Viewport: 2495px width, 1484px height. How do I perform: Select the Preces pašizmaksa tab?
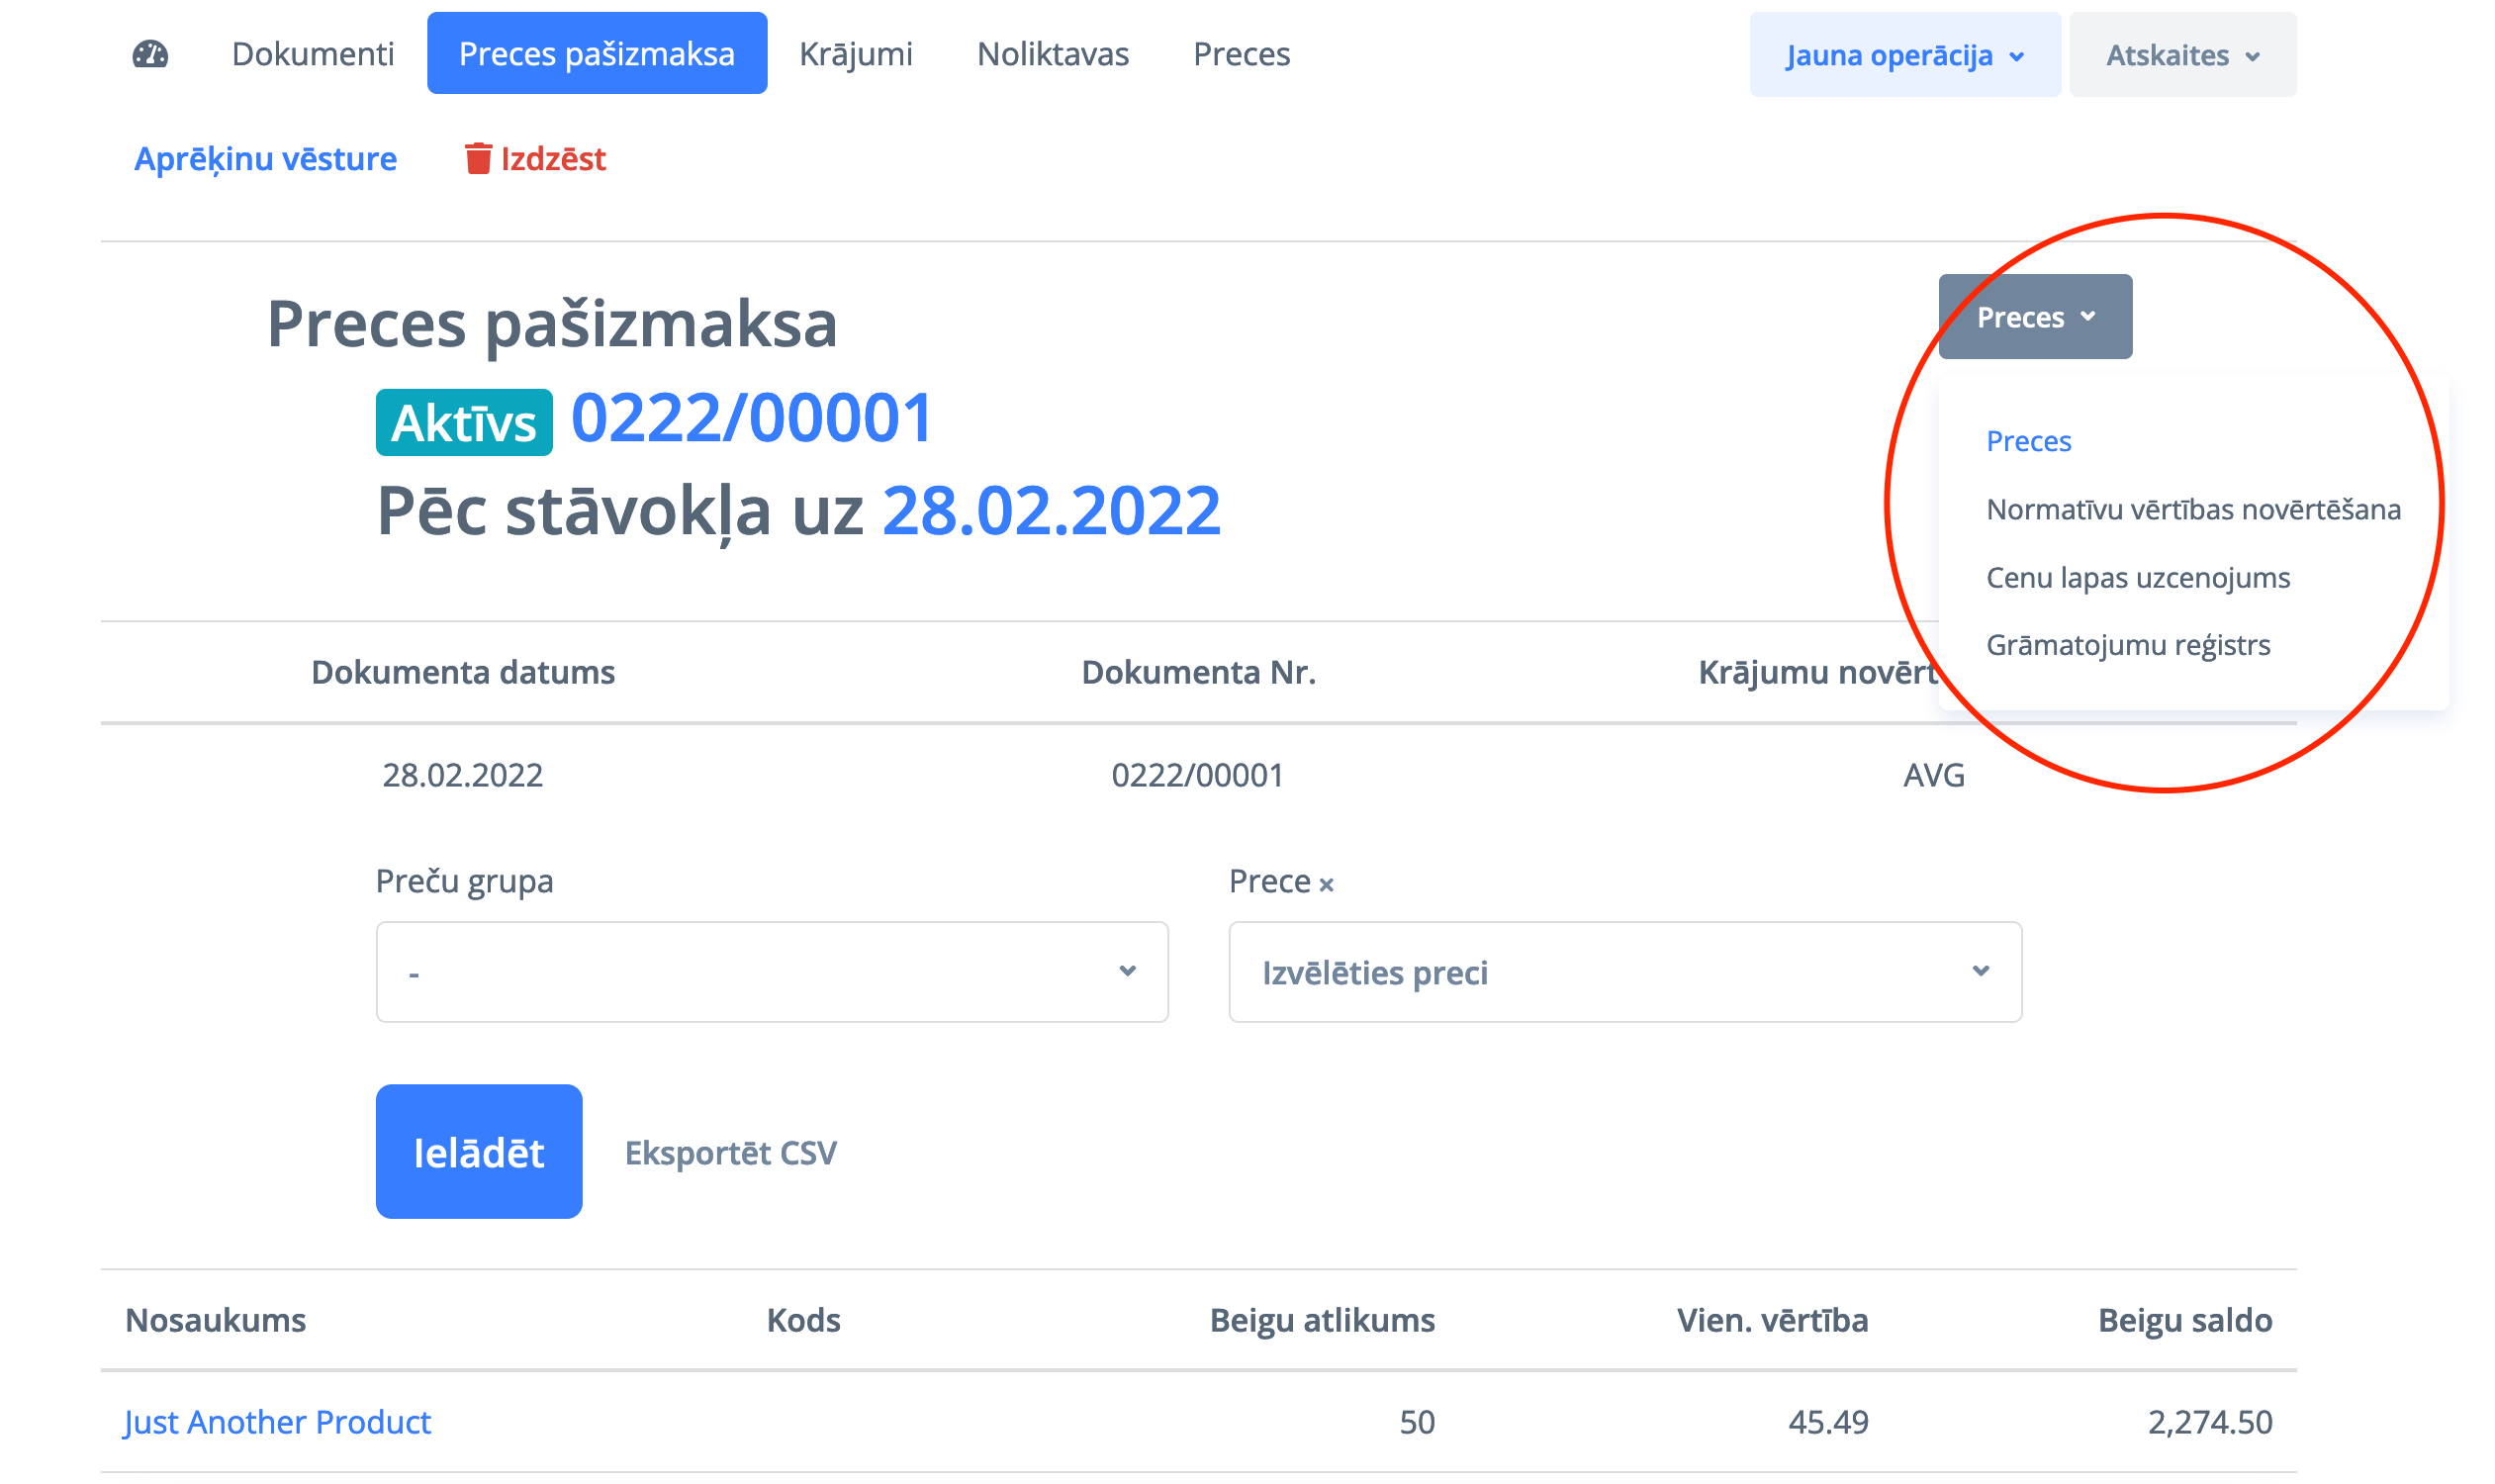click(x=596, y=54)
